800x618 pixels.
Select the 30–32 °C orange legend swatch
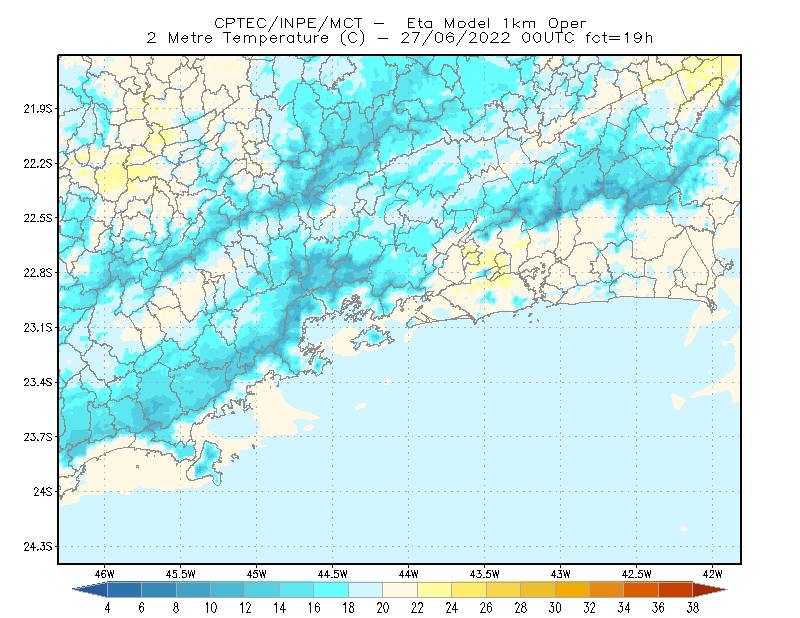point(572,590)
